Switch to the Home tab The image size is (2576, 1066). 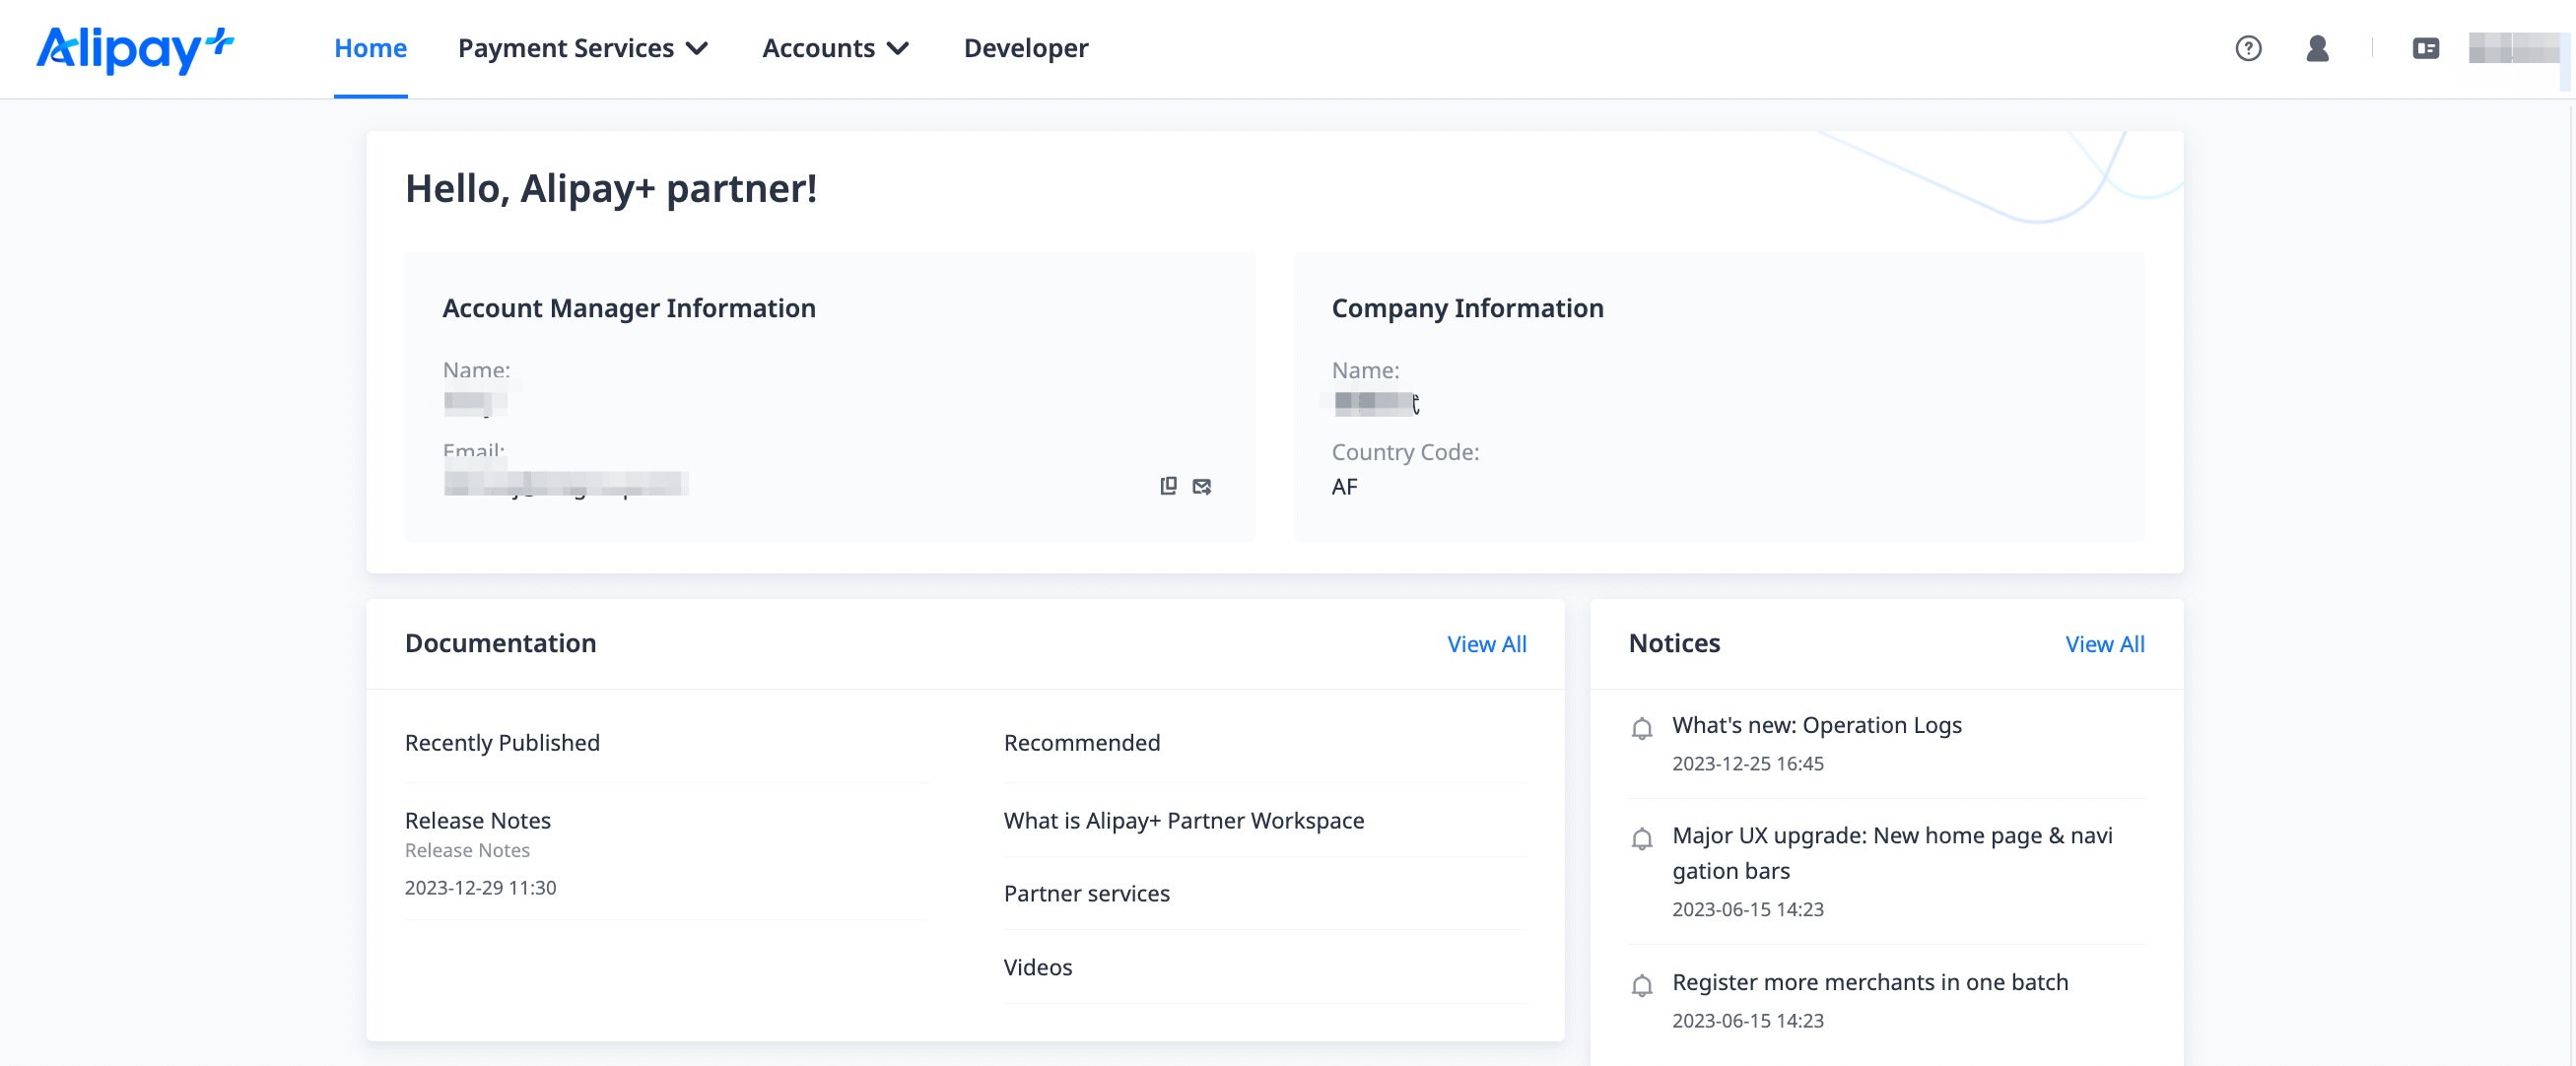(370, 49)
